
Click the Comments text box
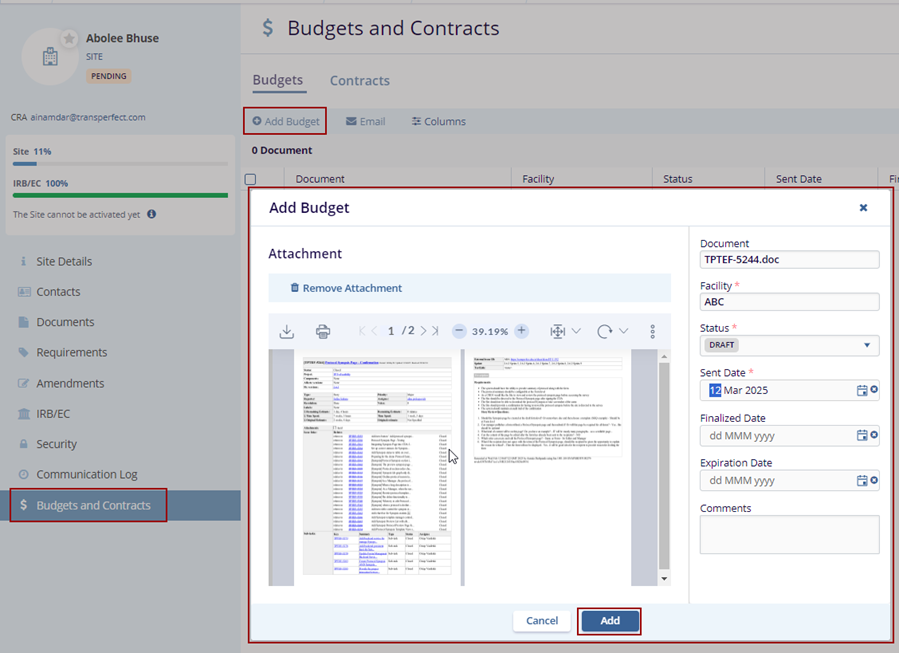pos(789,535)
